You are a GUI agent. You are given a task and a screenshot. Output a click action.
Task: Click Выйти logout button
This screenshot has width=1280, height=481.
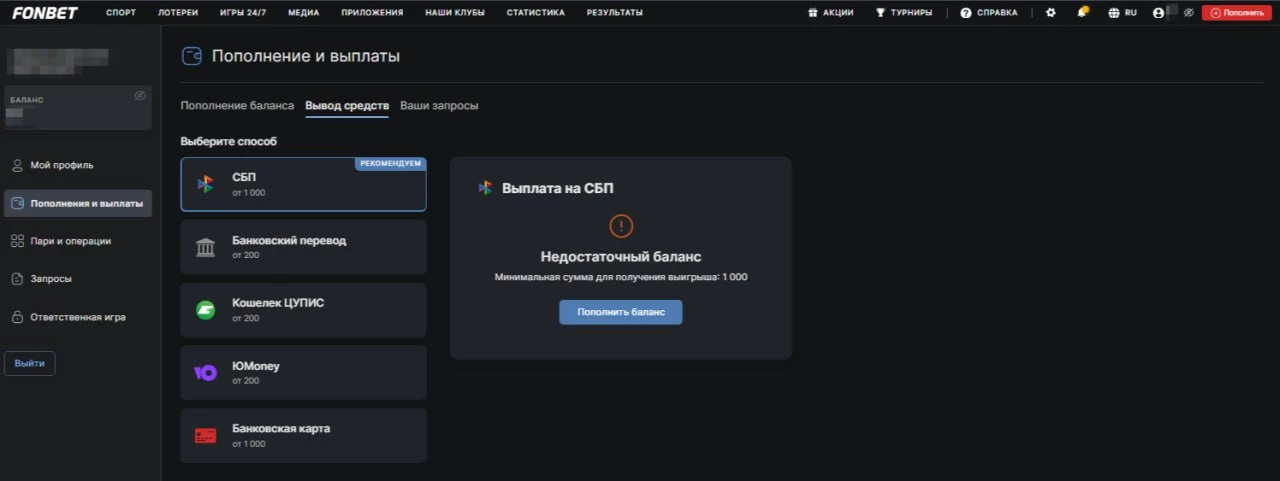(x=30, y=364)
